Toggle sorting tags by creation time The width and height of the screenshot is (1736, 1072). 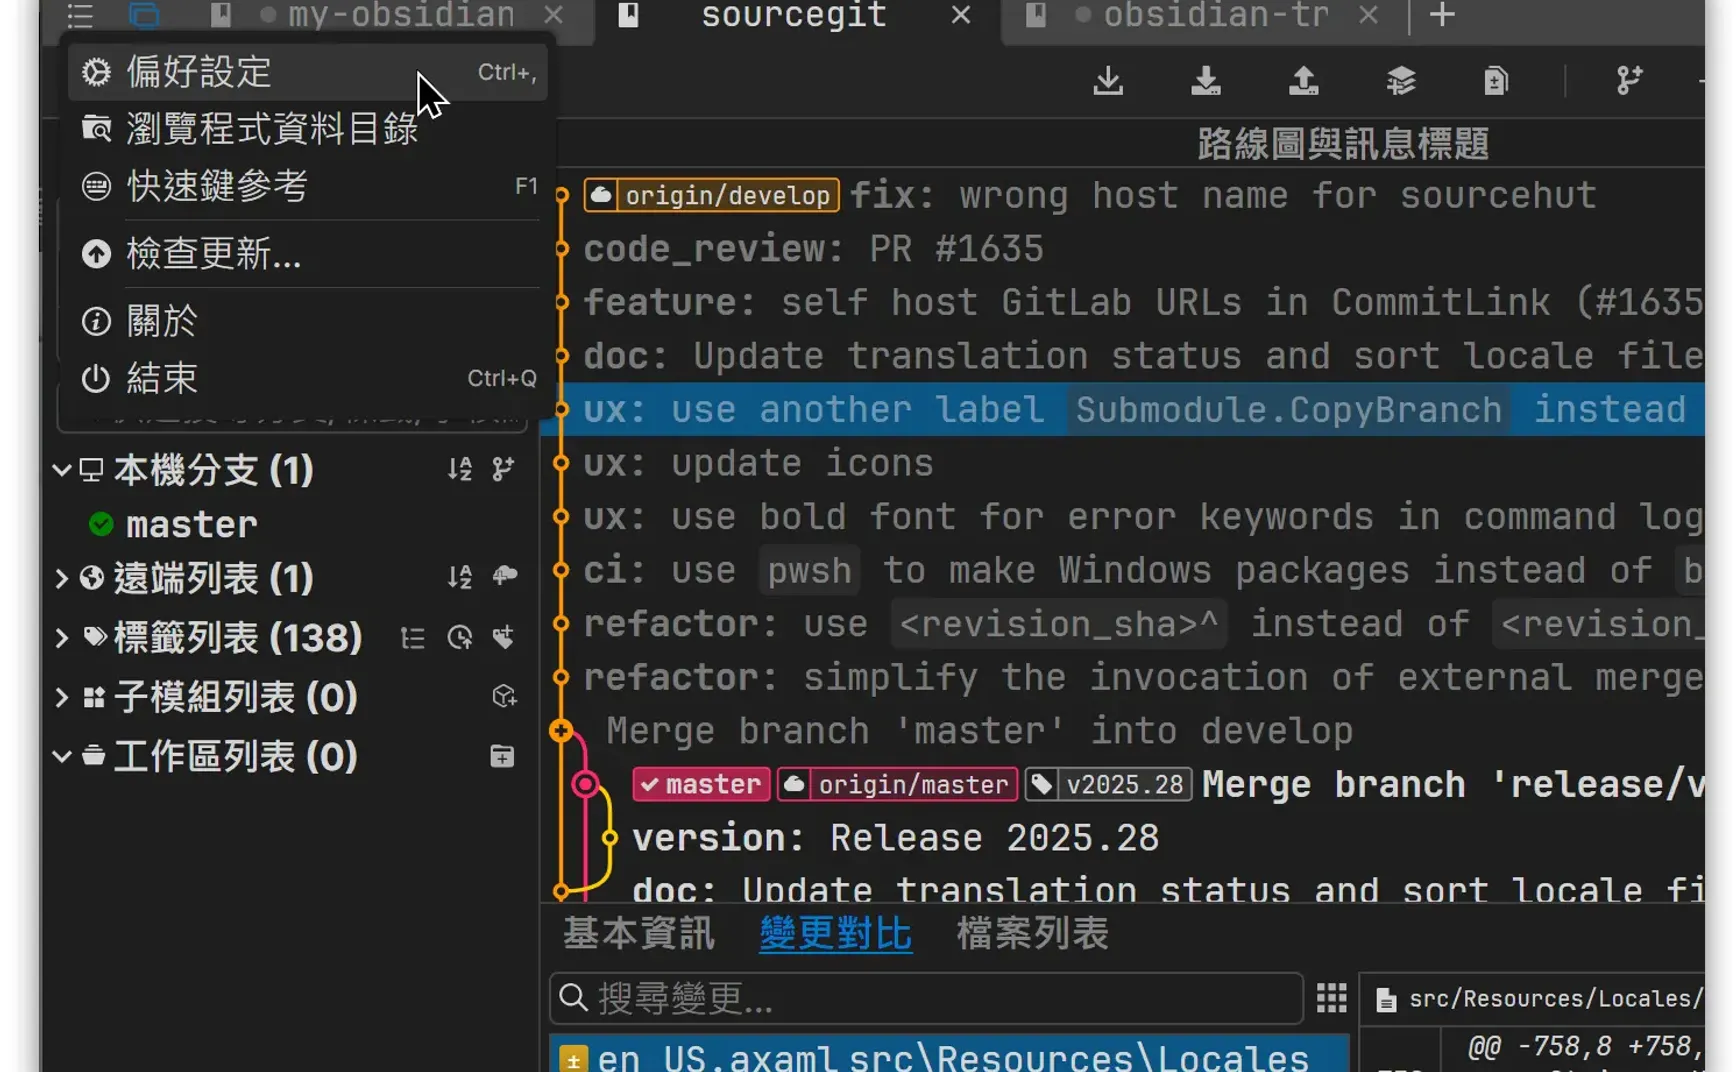(460, 637)
